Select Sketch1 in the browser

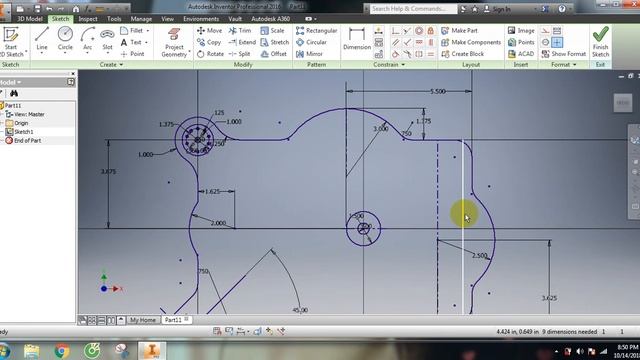(24, 132)
